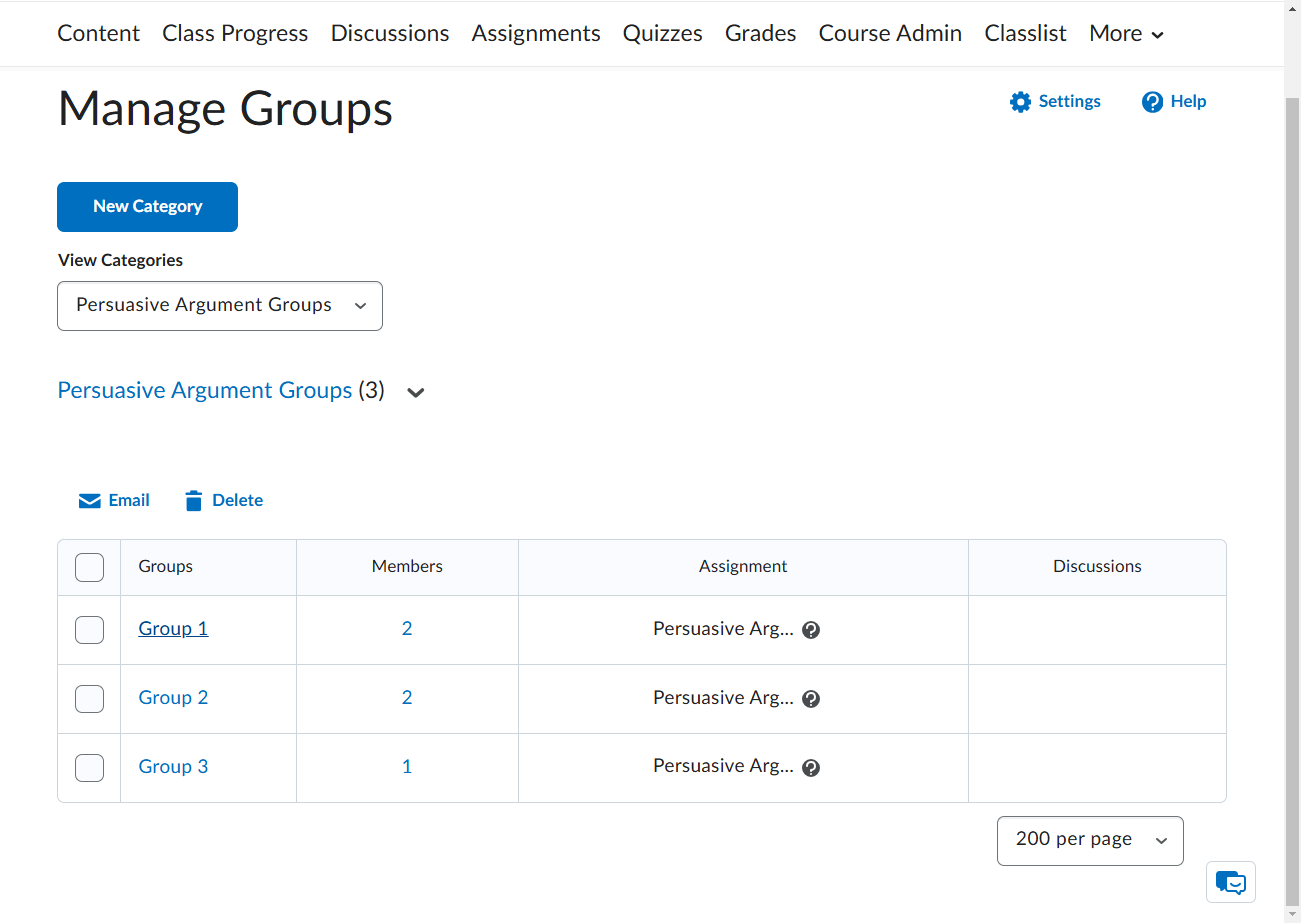Check the box for Group 2
The height and width of the screenshot is (923, 1301).
[90, 699]
